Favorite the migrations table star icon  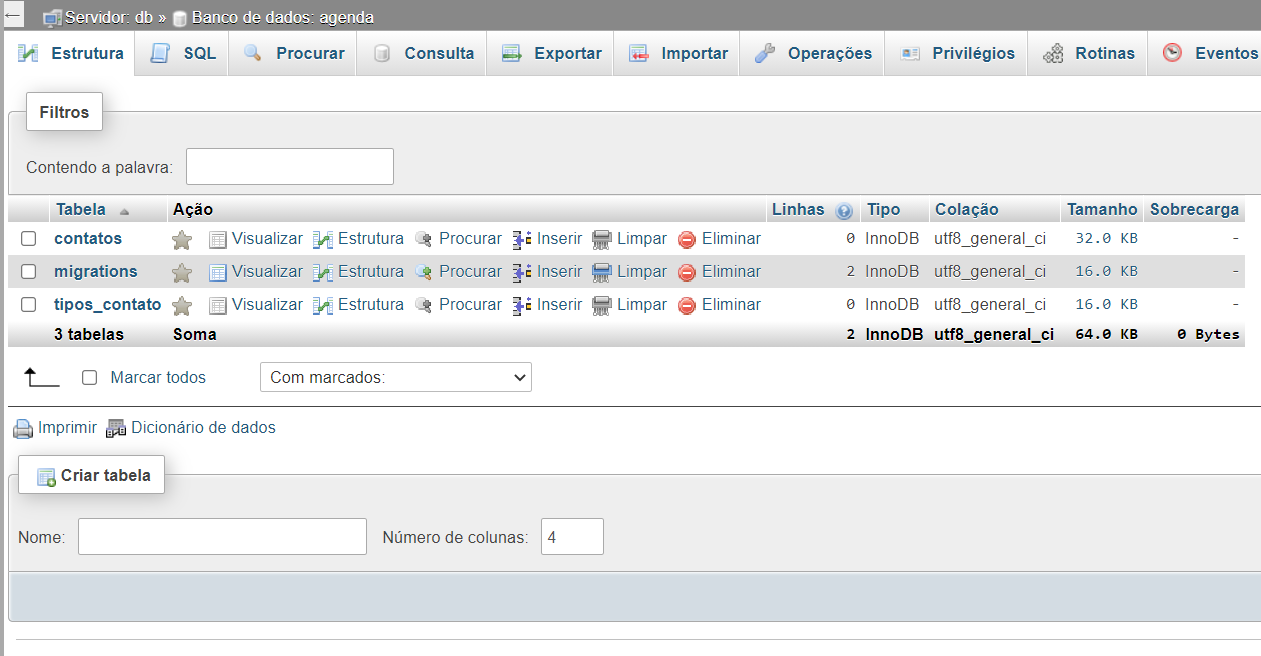(x=181, y=273)
